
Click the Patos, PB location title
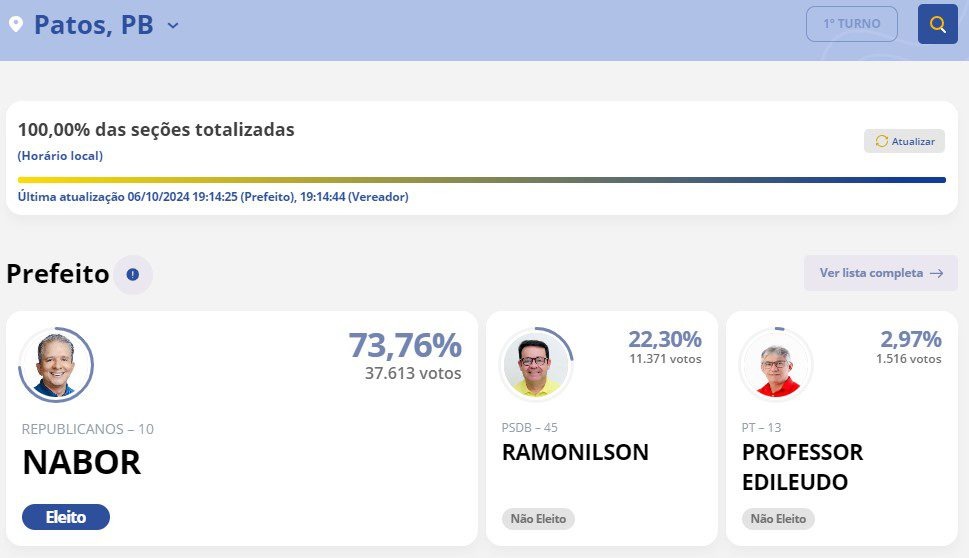(93, 25)
